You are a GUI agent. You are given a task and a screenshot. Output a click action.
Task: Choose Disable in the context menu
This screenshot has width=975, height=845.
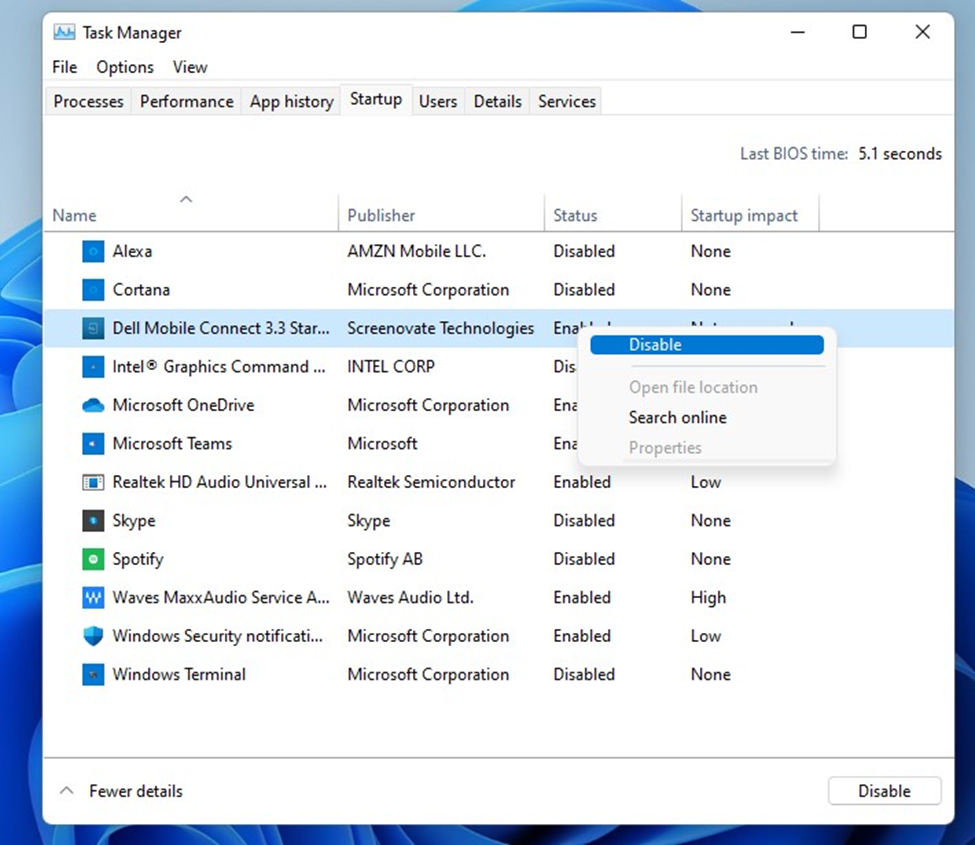point(707,345)
